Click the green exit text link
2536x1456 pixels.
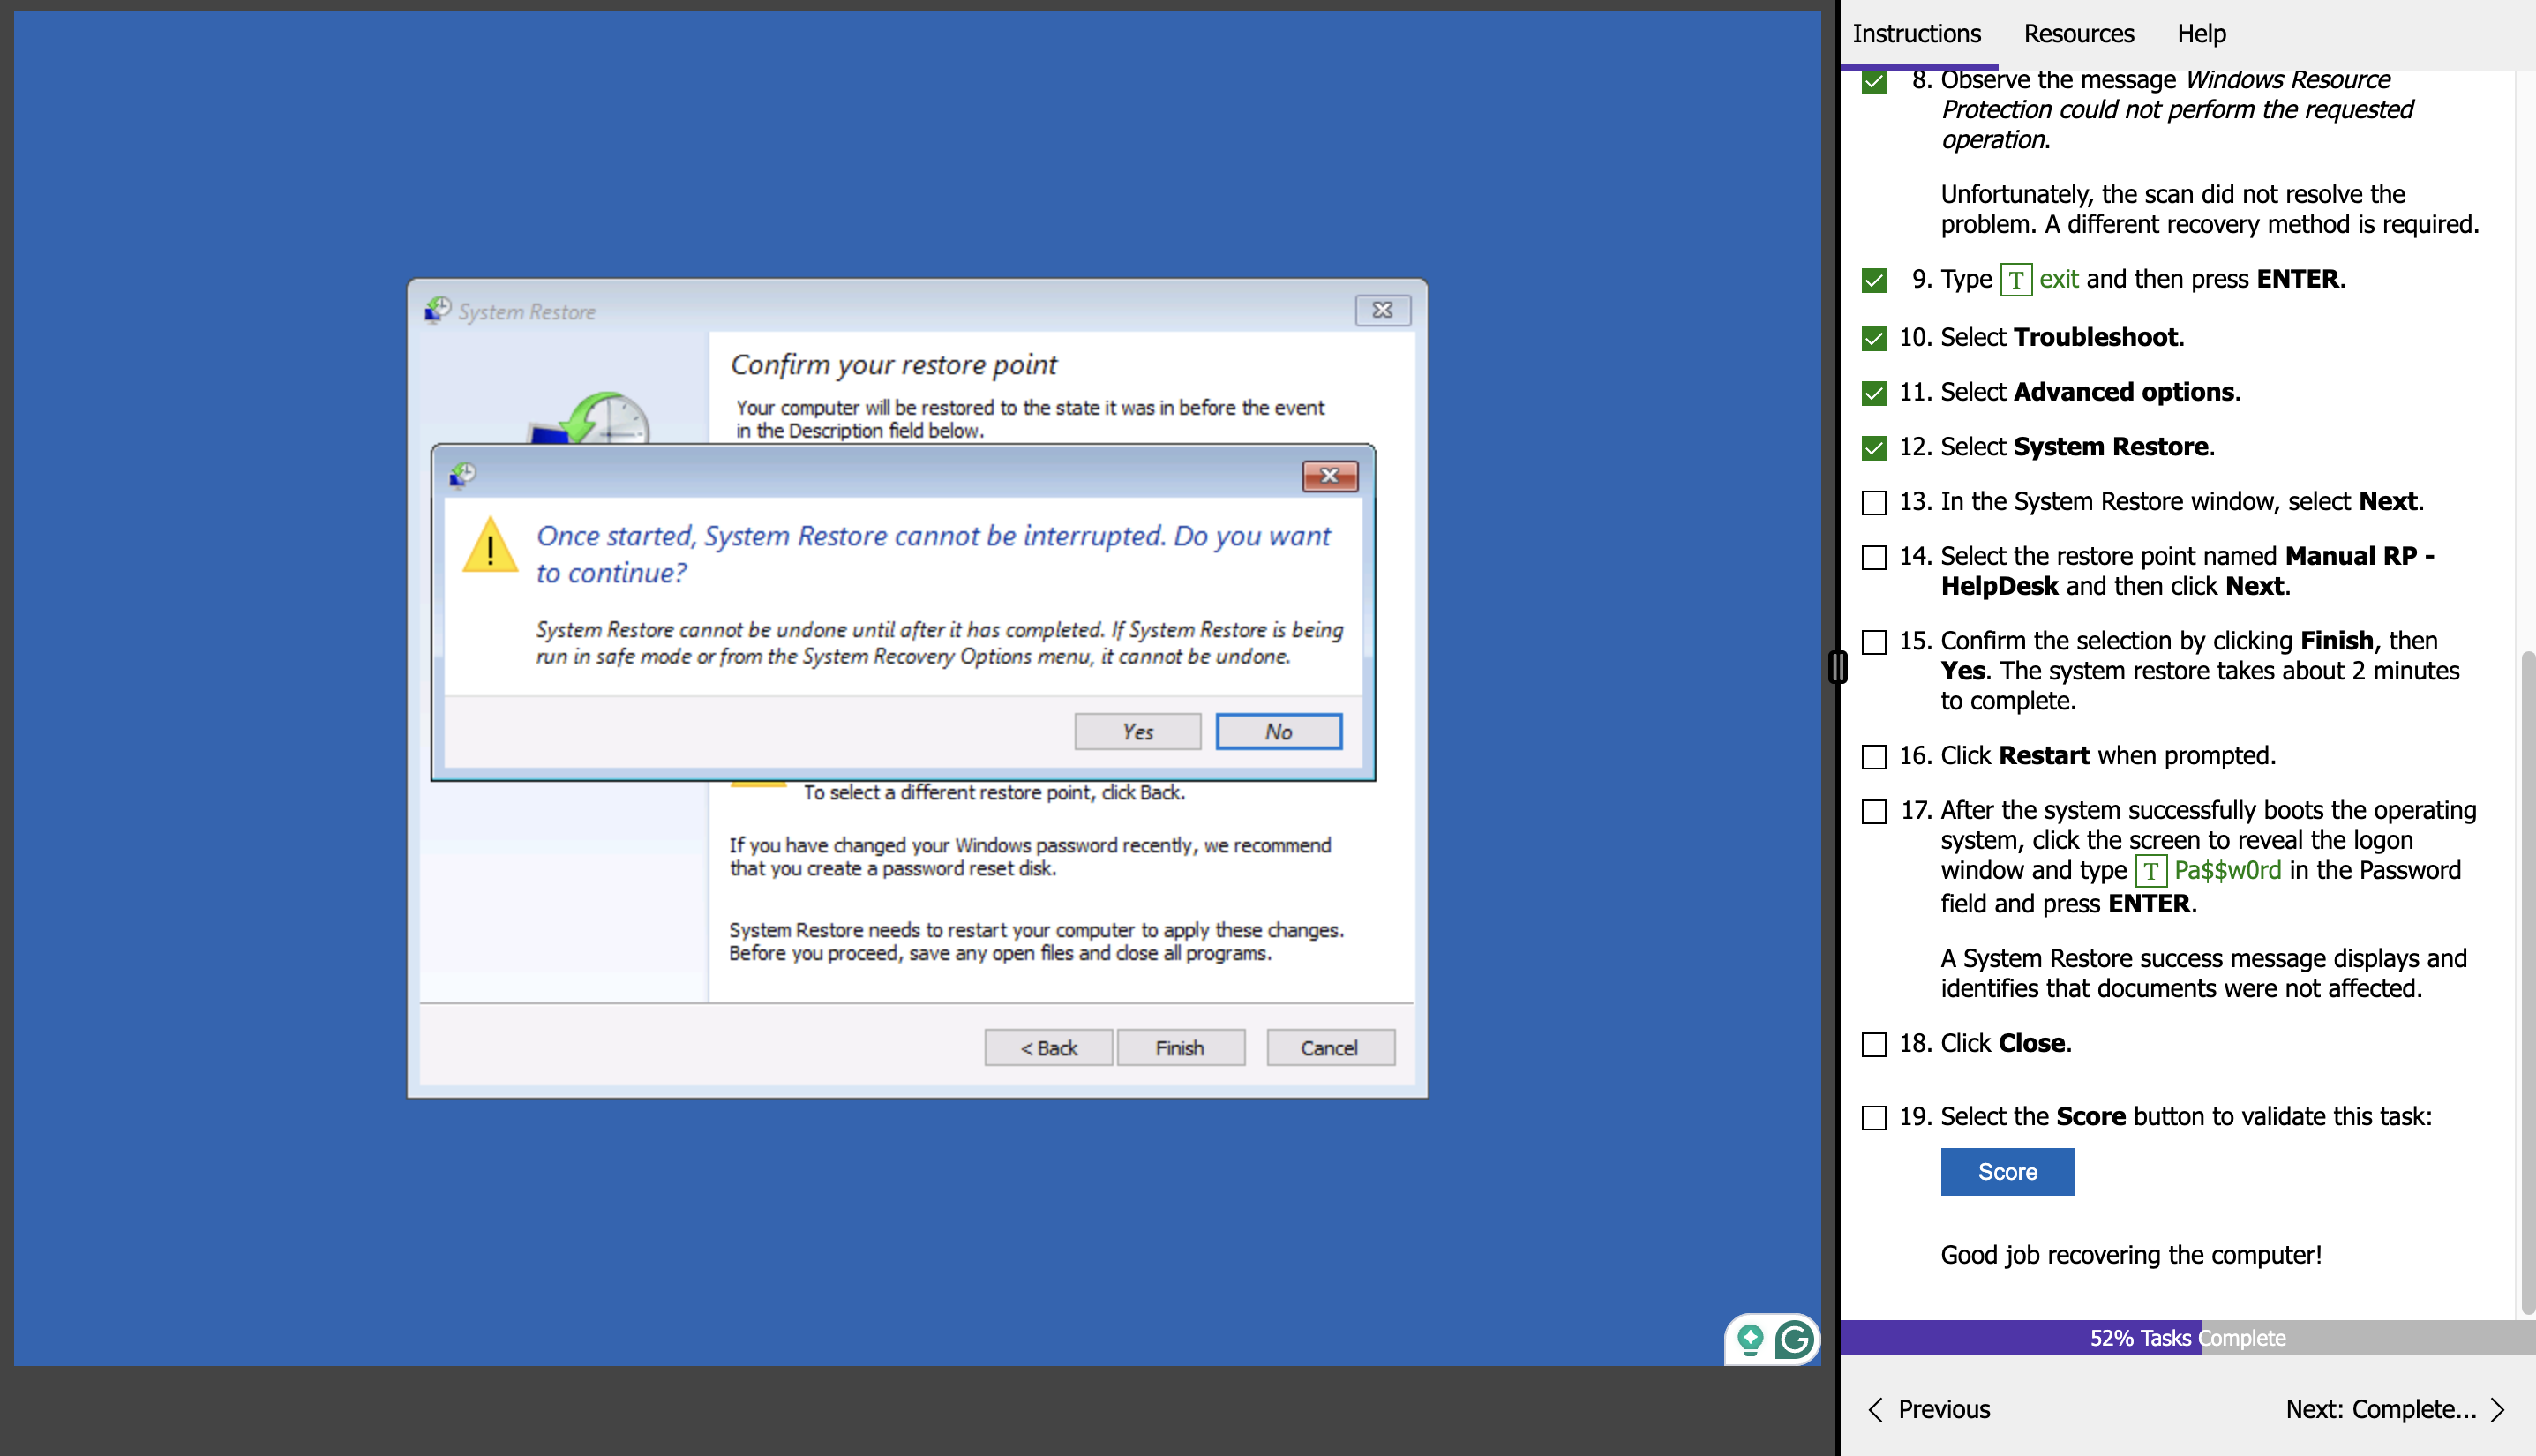pos(2058,279)
